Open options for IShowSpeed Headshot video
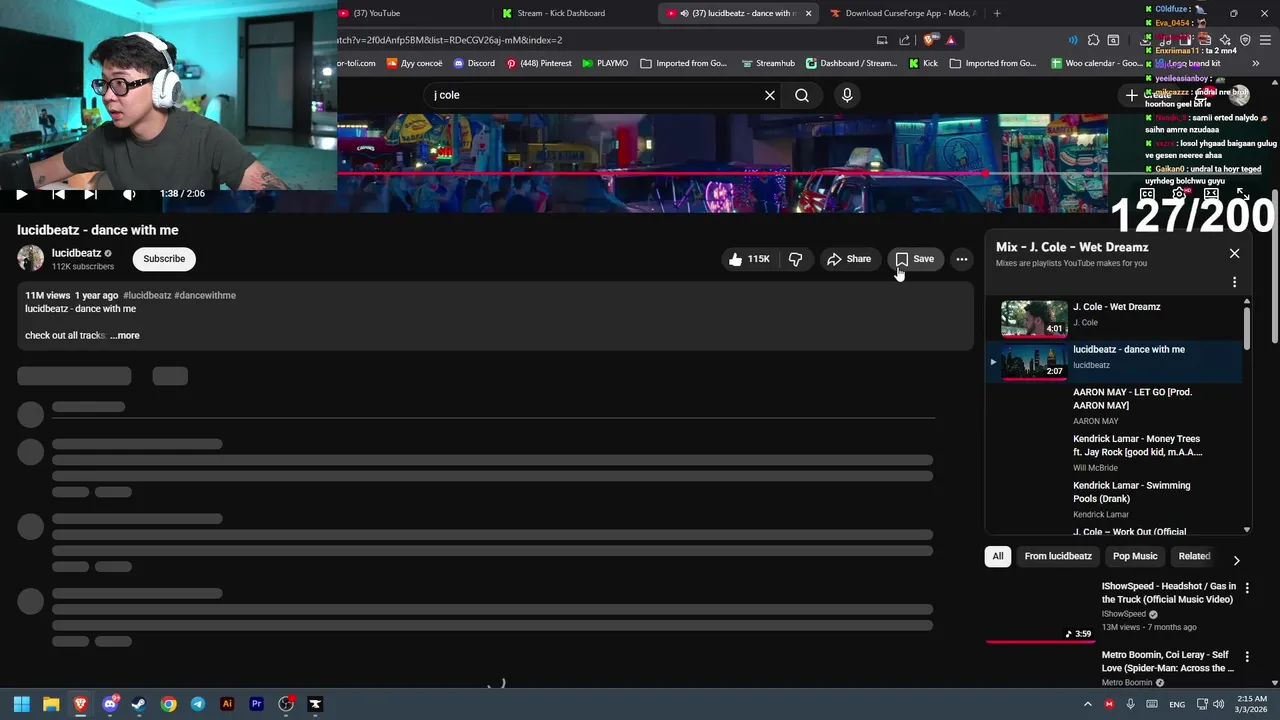The width and height of the screenshot is (1280, 720). point(1247,588)
